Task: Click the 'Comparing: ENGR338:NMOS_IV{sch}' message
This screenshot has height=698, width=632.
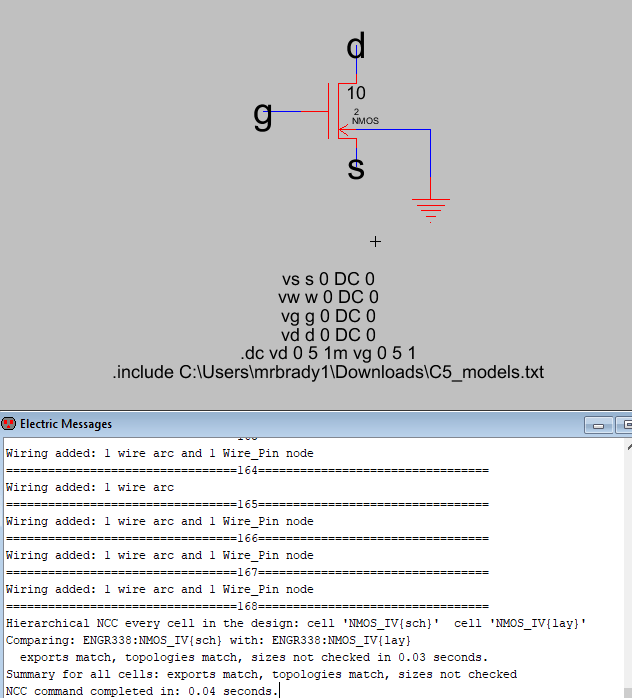Action: click(x=208, y=641)
